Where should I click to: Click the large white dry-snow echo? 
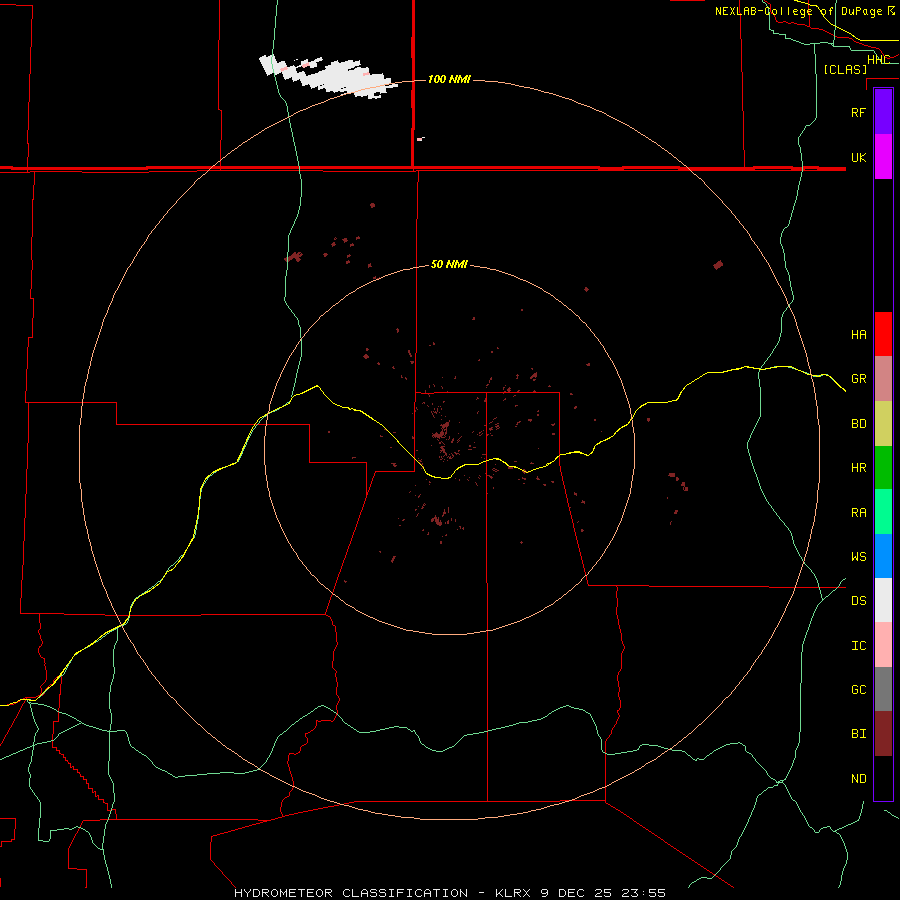pyautogui.click(x=328, y=76)
